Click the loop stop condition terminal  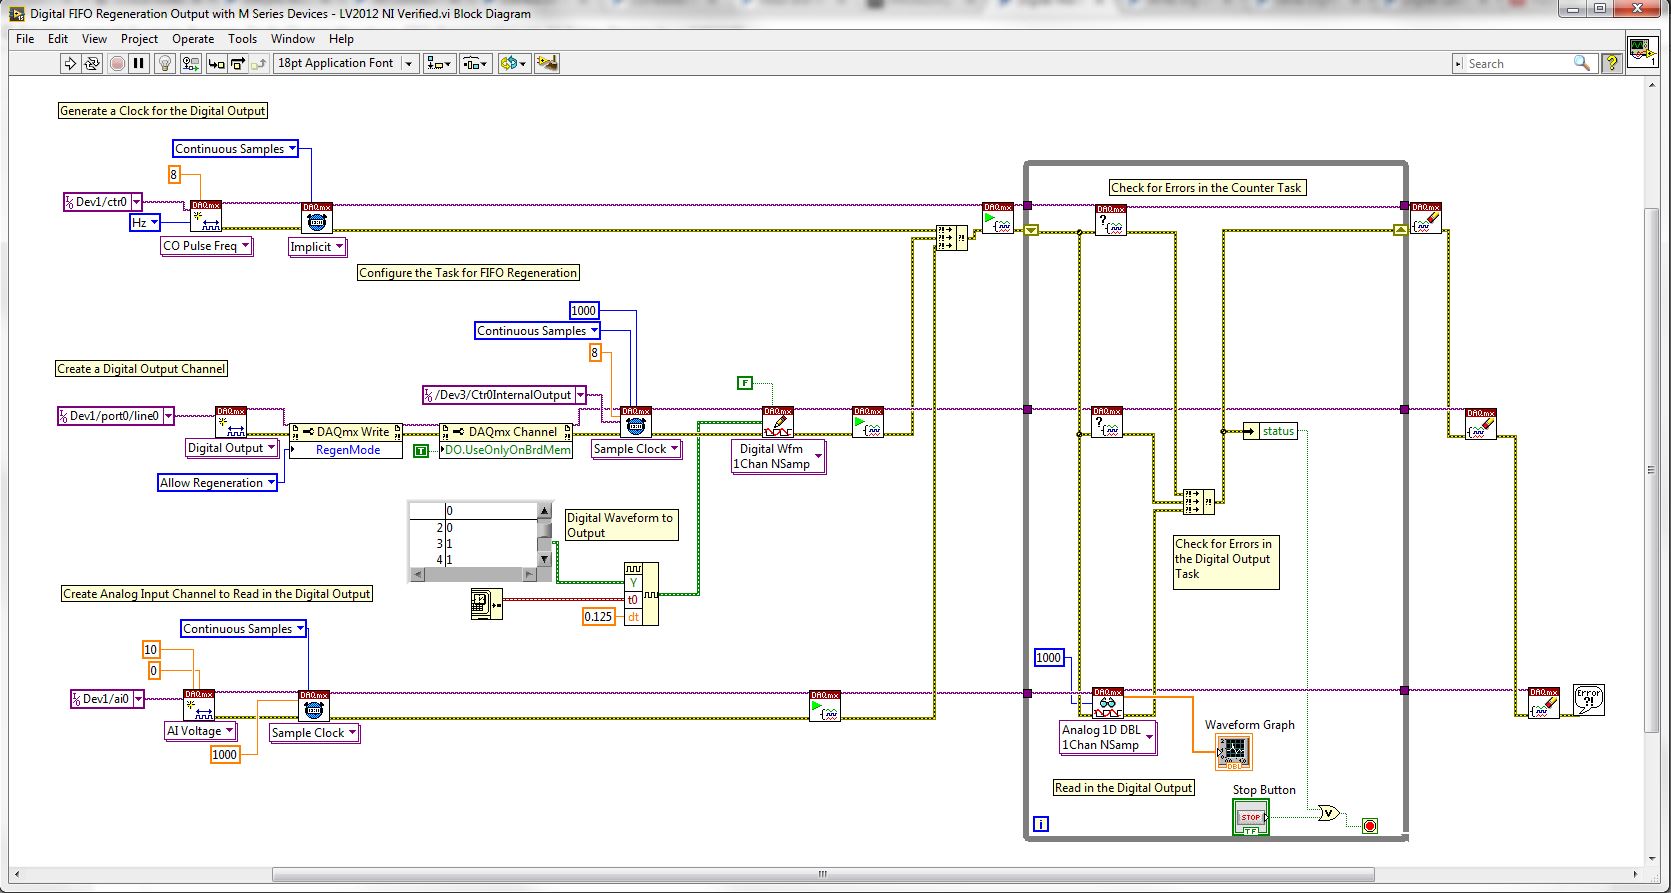[x=1370, y=825]
